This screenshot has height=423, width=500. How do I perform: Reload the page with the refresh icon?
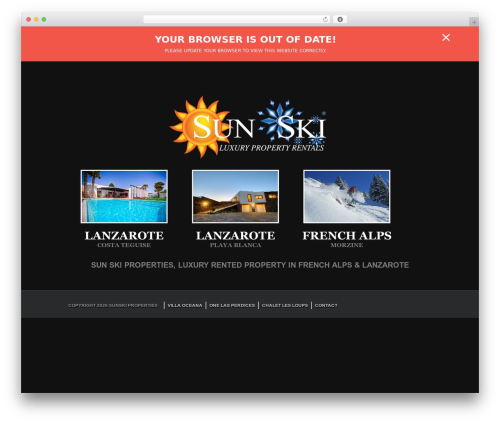coord(325,19)
